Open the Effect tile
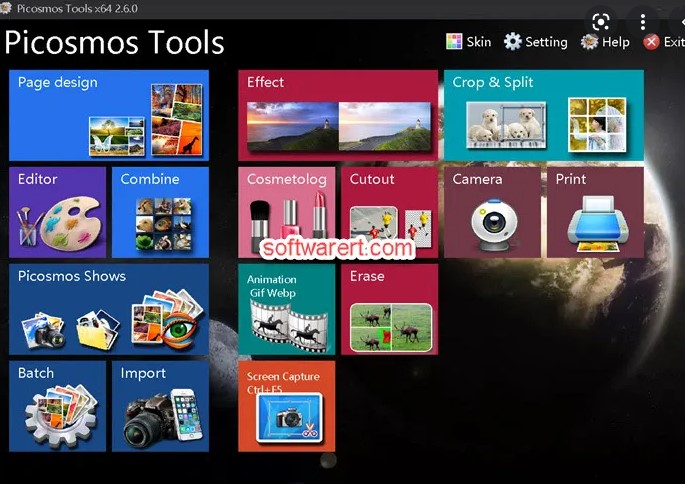Screen dimensions: 685x484 (x=338, y=115)
